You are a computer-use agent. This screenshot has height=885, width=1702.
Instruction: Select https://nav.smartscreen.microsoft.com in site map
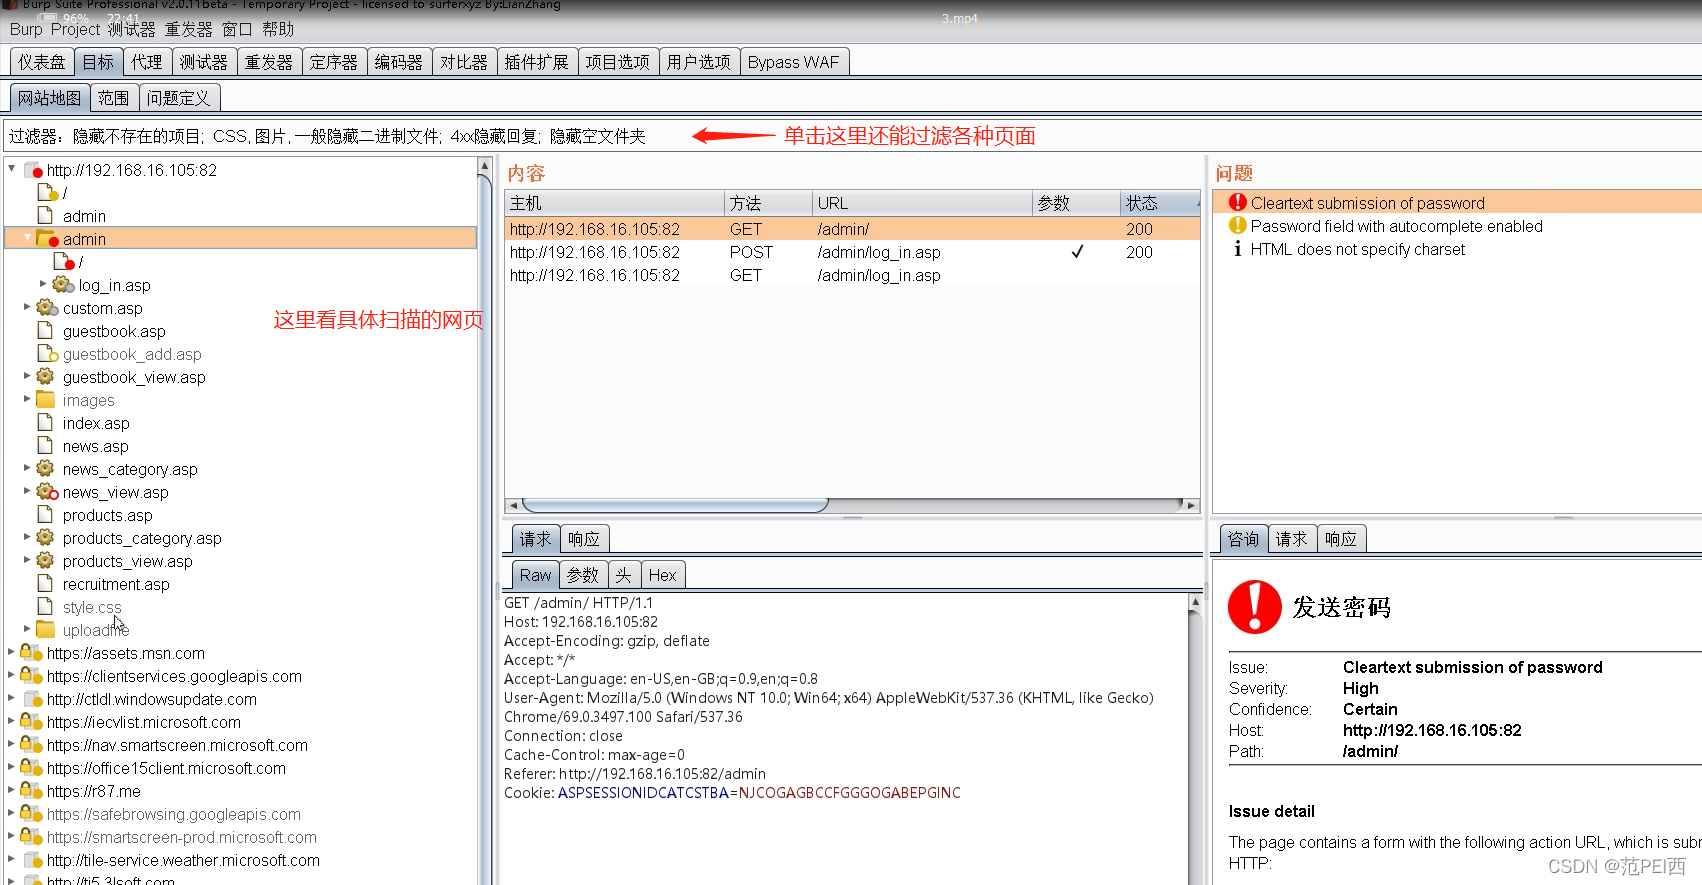[177, 745]
